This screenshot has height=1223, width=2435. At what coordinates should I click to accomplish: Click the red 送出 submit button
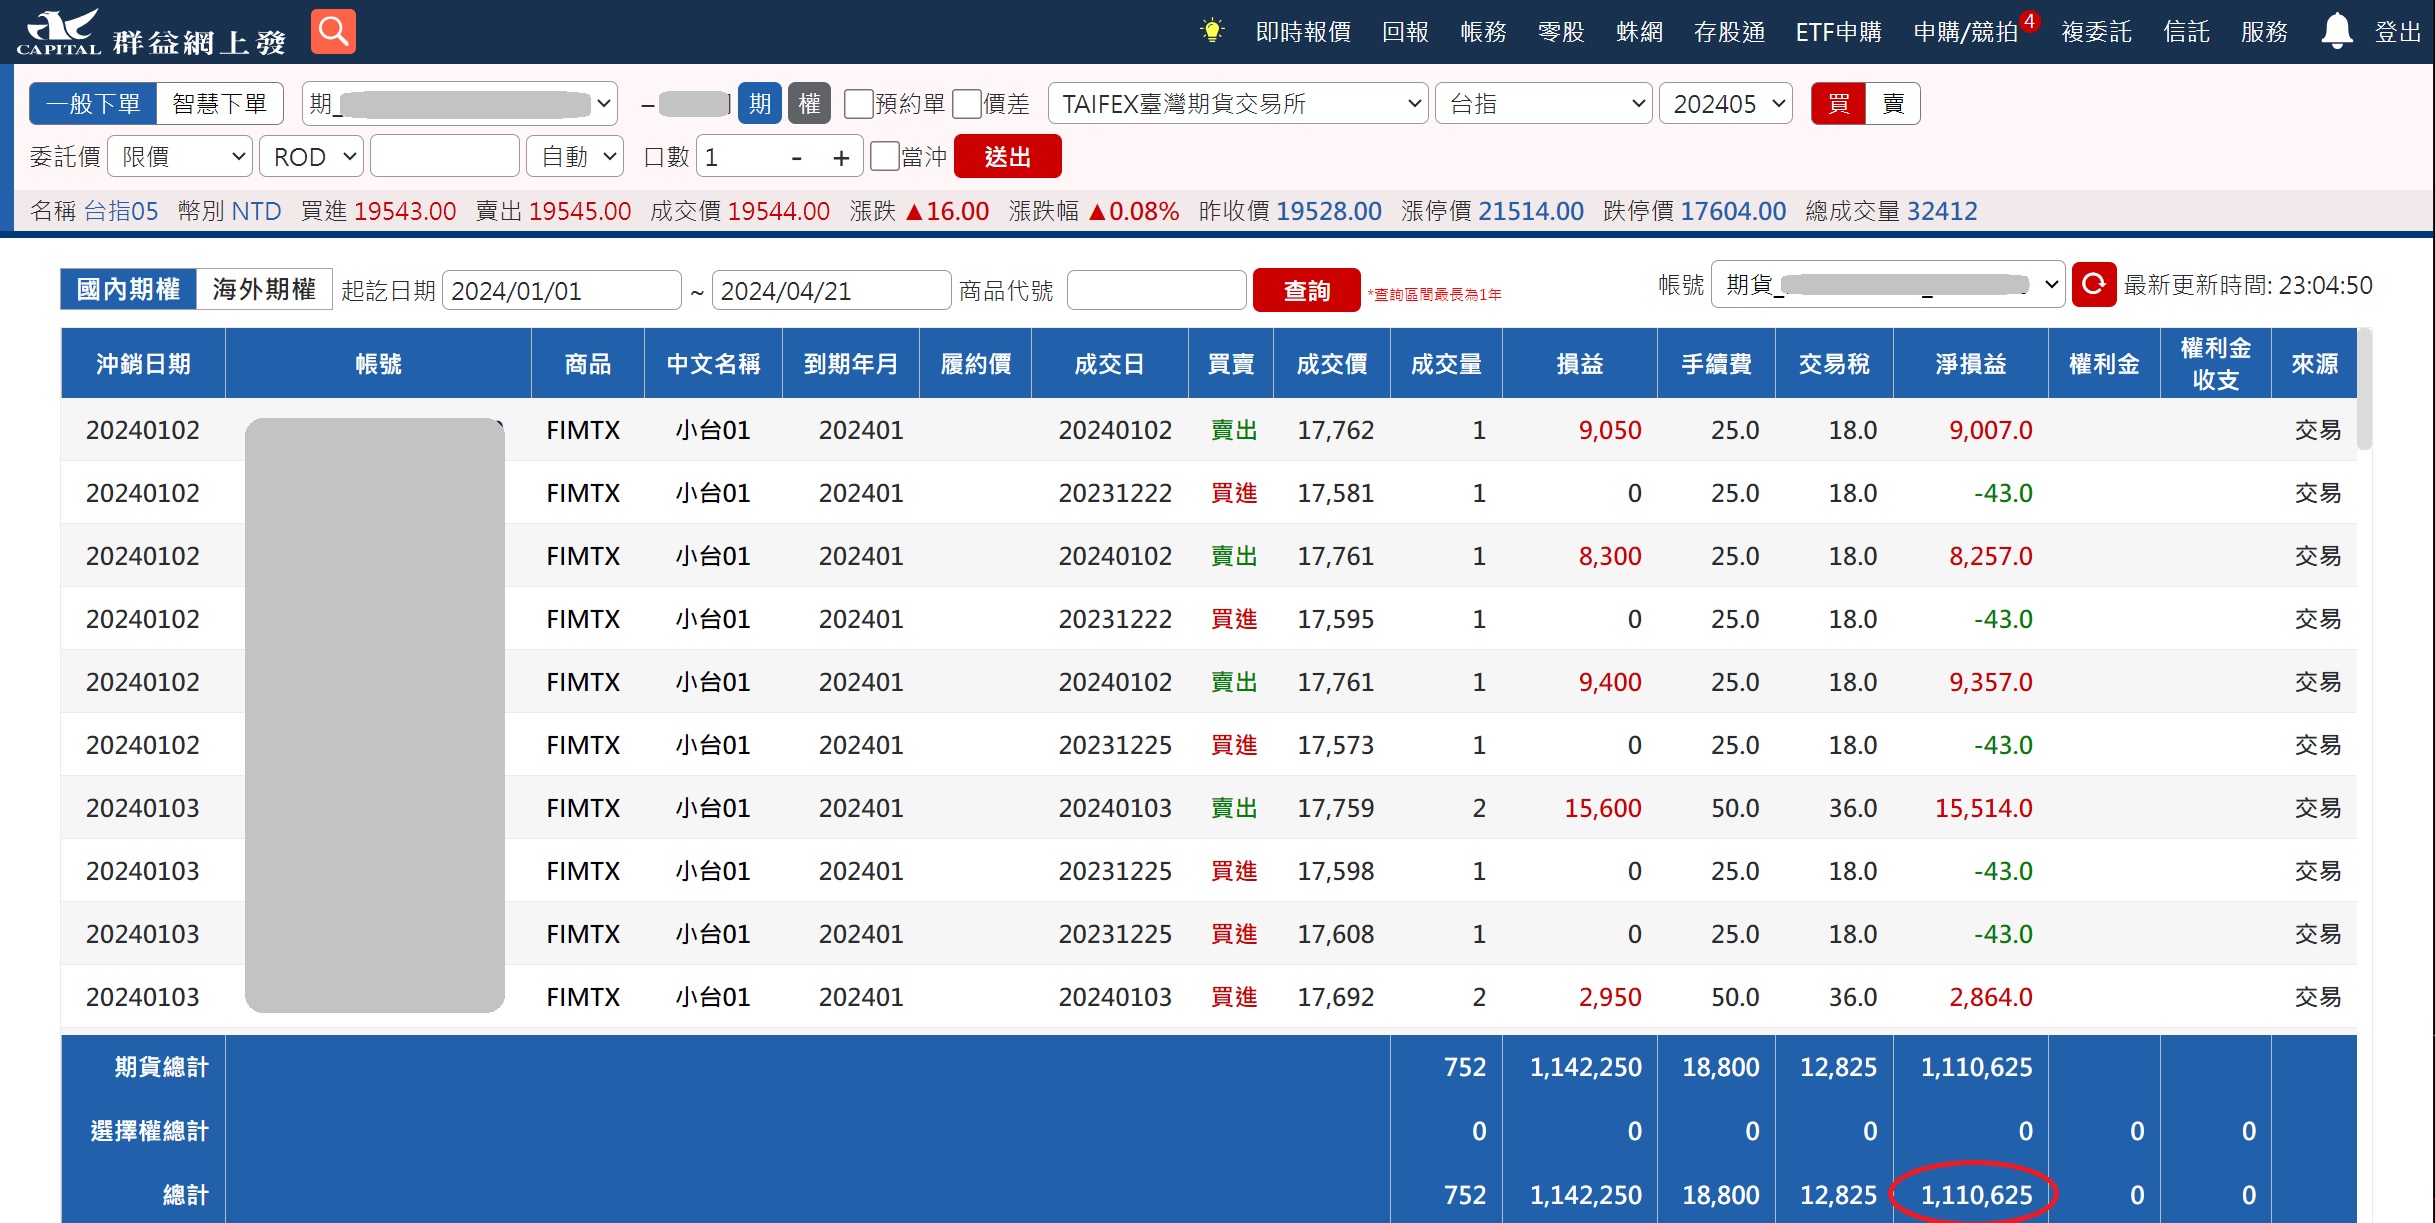pyautogui.click(x=1007, y=157)
